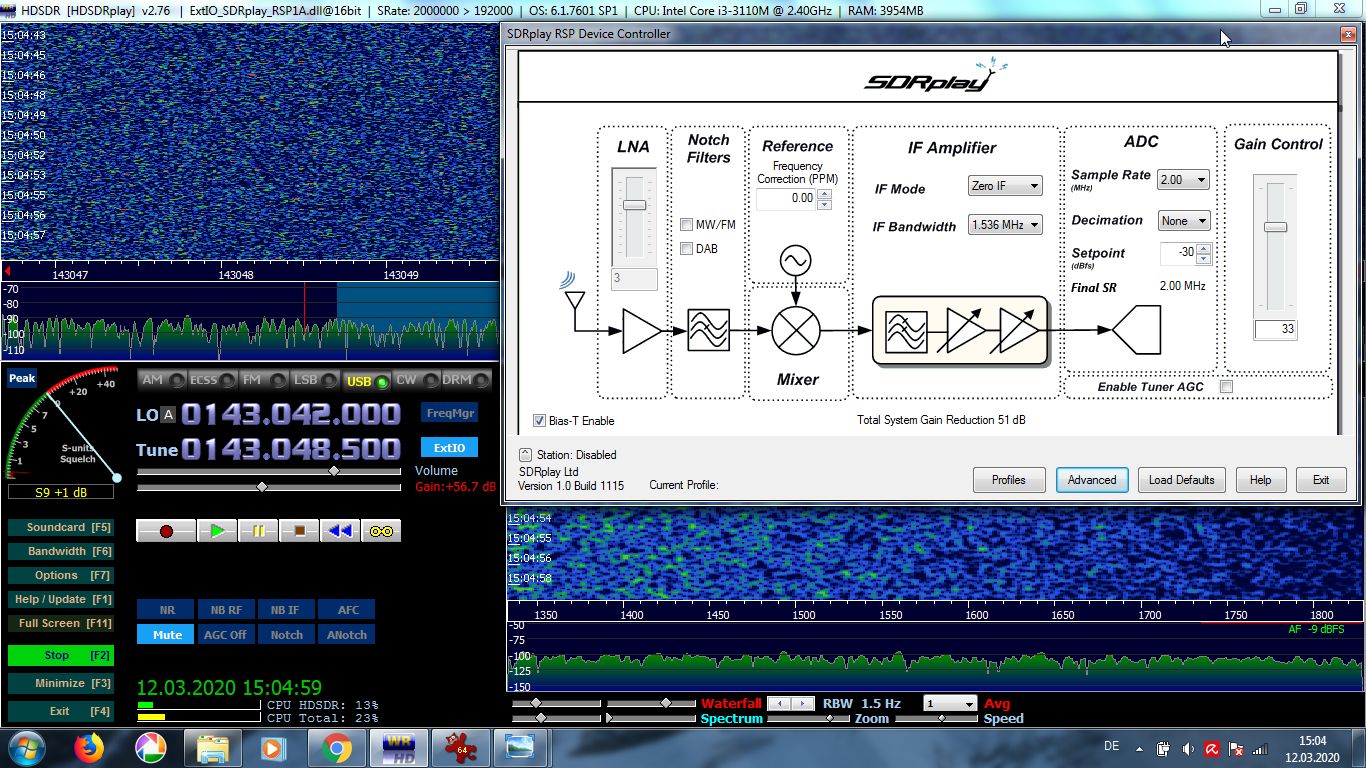Click the FreqMgr button

[449, 413]
